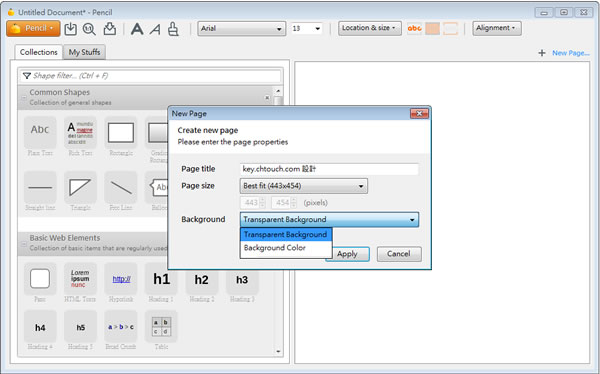Open the Location & size dropdown
Screen dimensions: 600x374
(x=370, y=28)
